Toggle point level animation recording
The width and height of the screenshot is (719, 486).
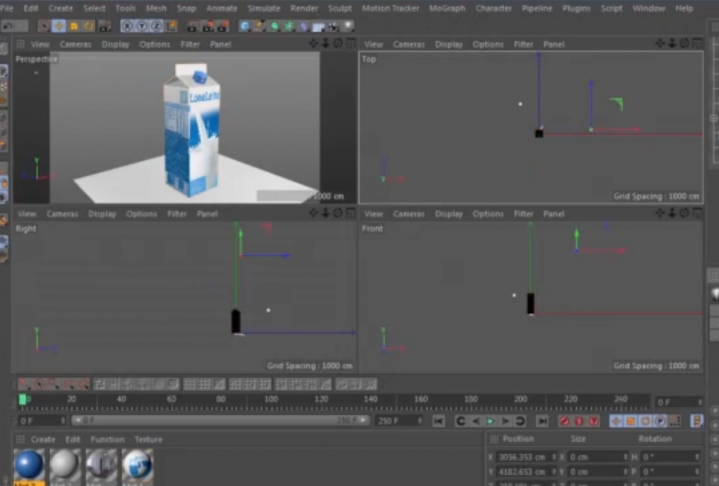click(x=675, y=421)
